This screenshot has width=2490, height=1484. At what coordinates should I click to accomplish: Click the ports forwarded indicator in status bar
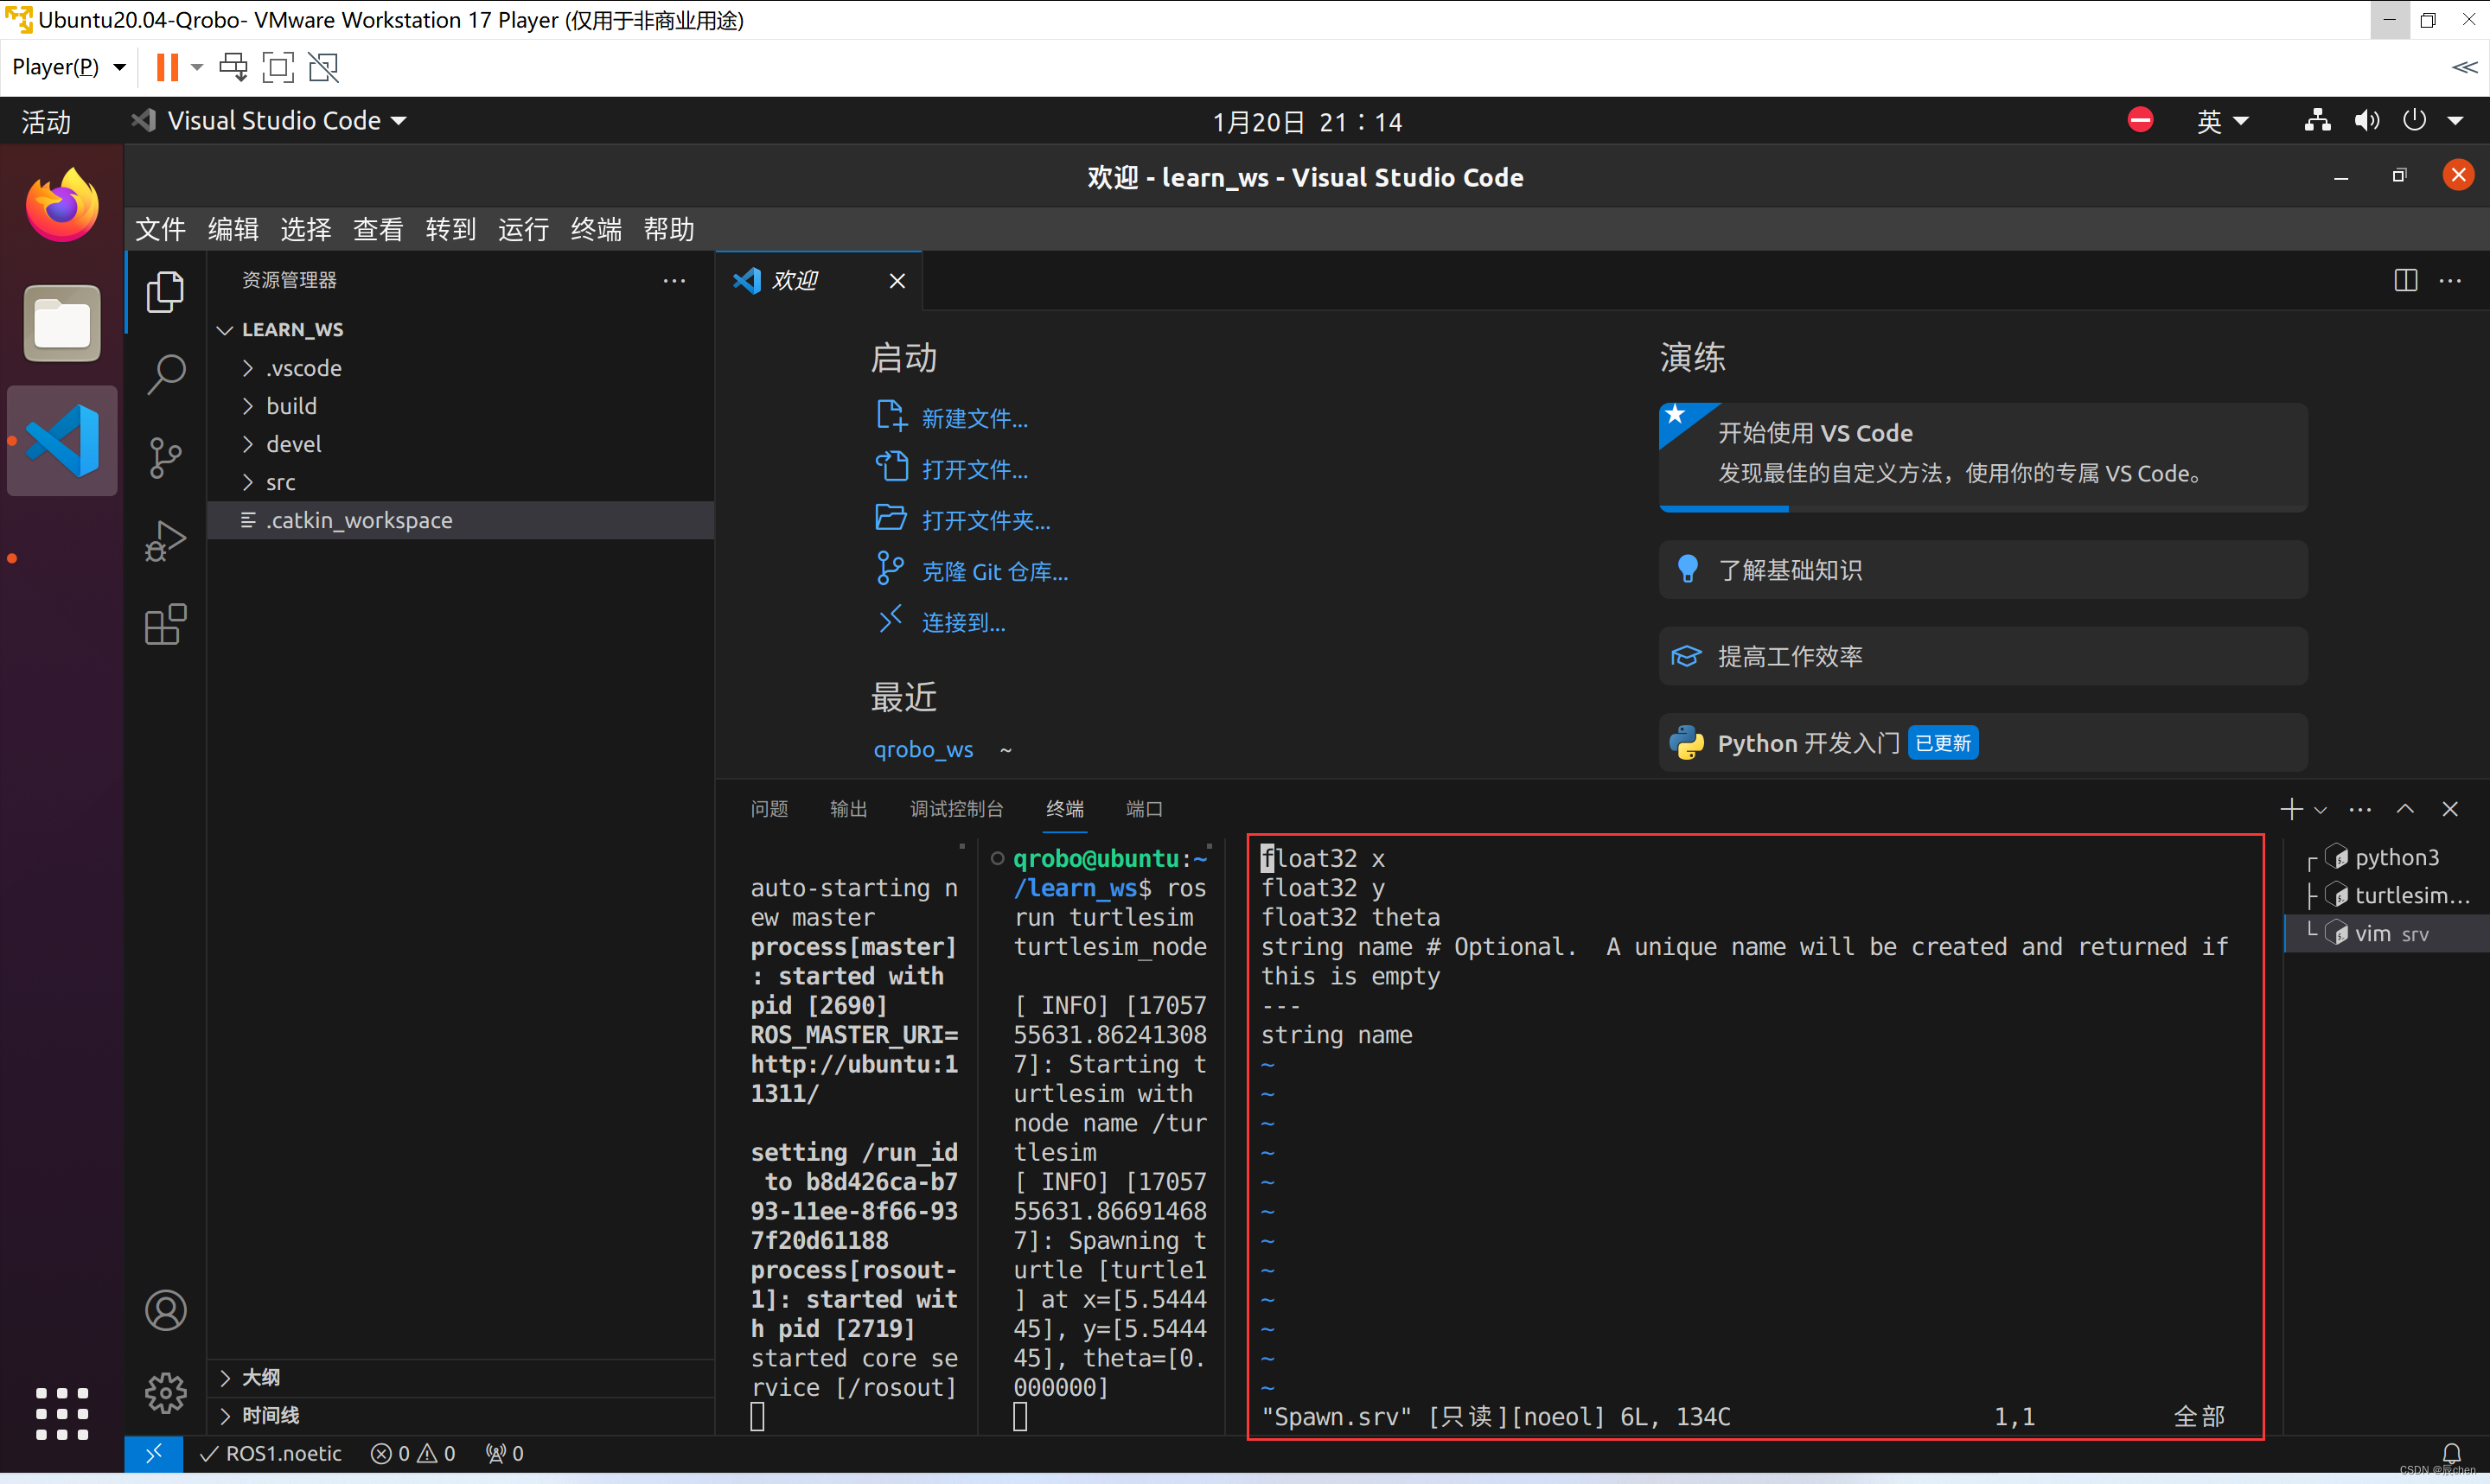(505, 1454)
